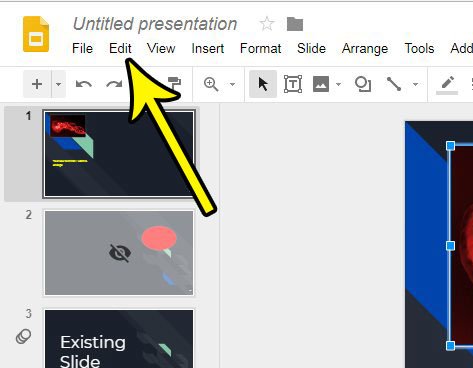Open the Shape tool

coord(363,84)
